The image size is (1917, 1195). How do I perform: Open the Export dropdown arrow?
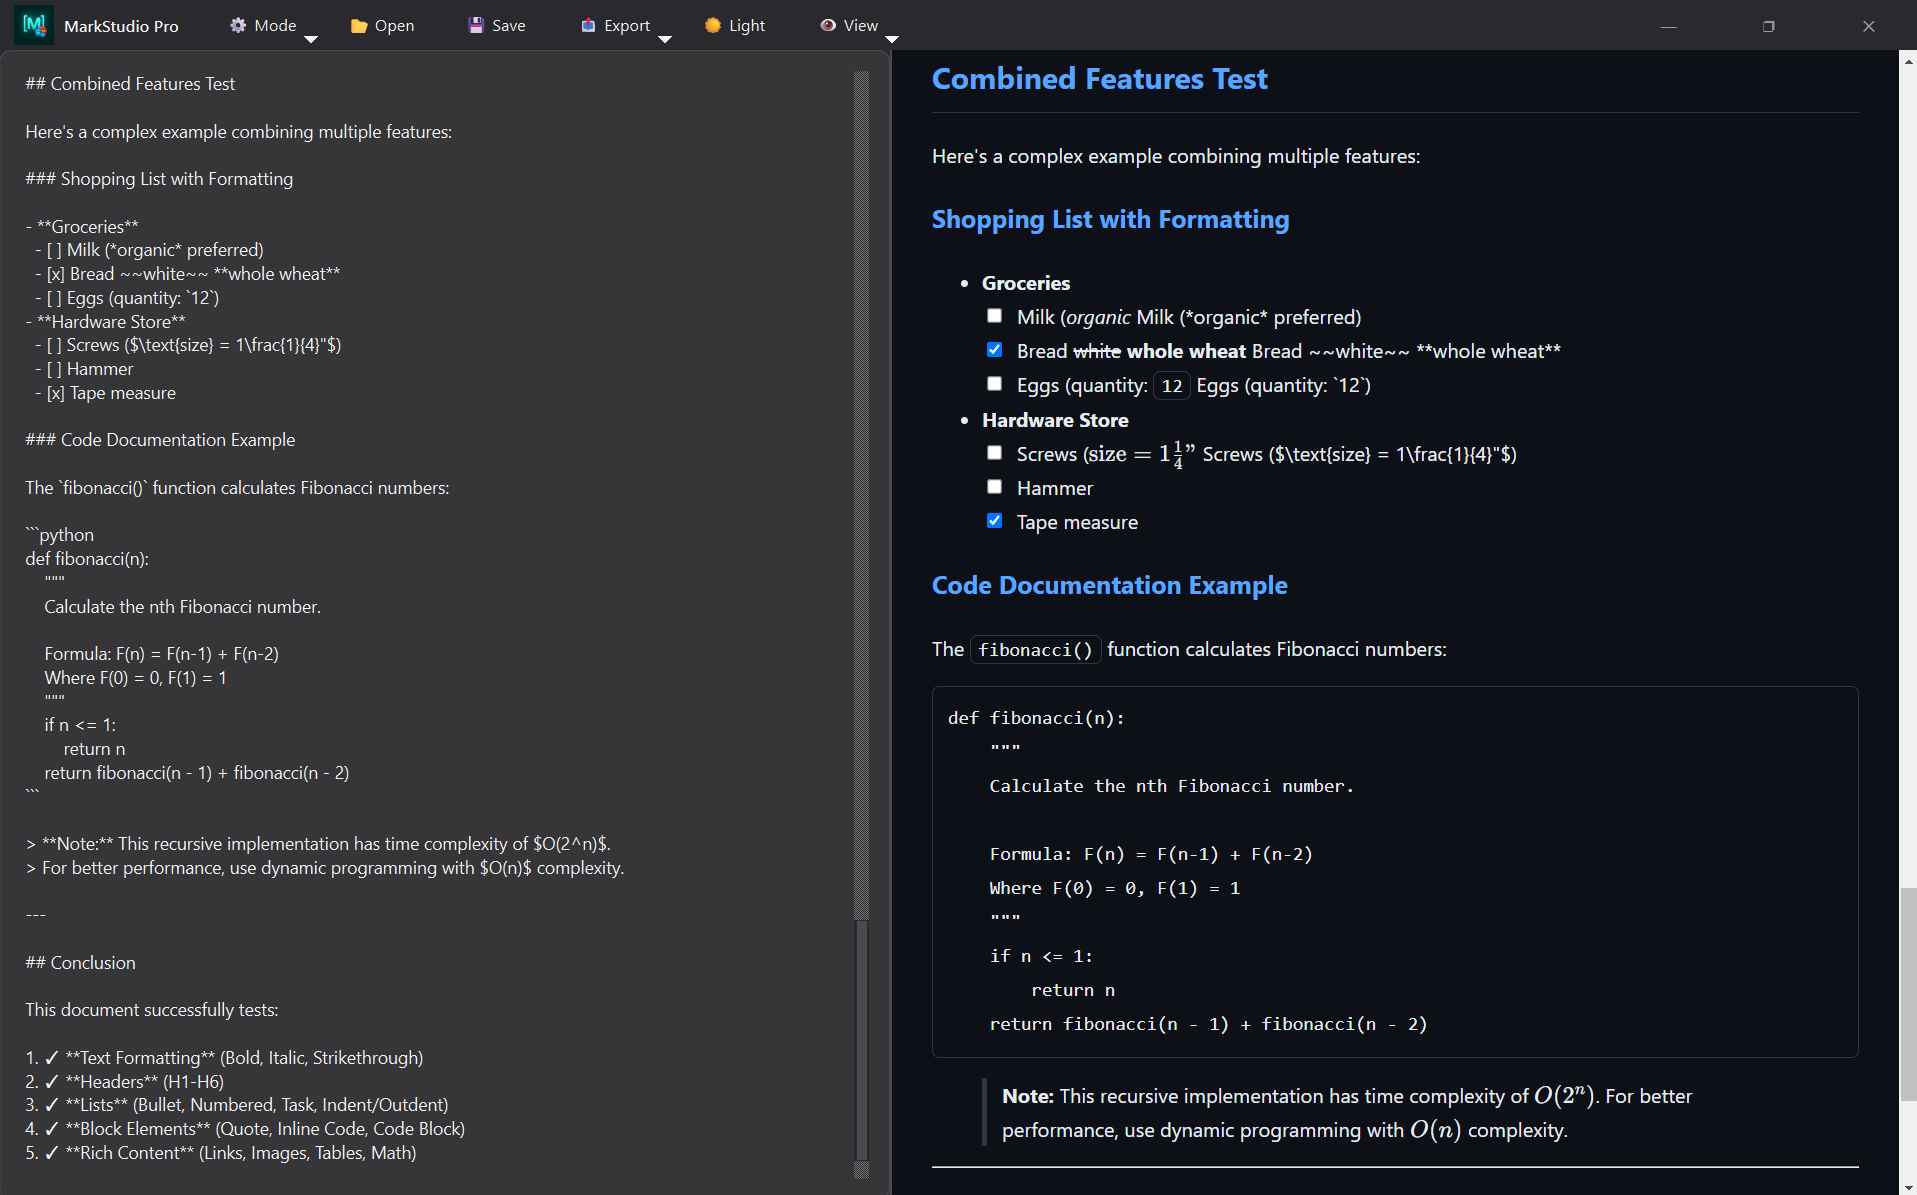(665, 39)
